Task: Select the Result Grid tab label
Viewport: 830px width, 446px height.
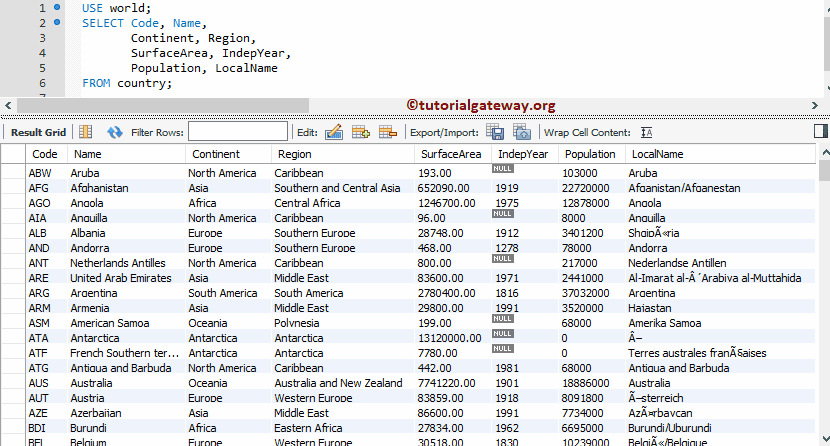Action: click(x=38, y=132)
